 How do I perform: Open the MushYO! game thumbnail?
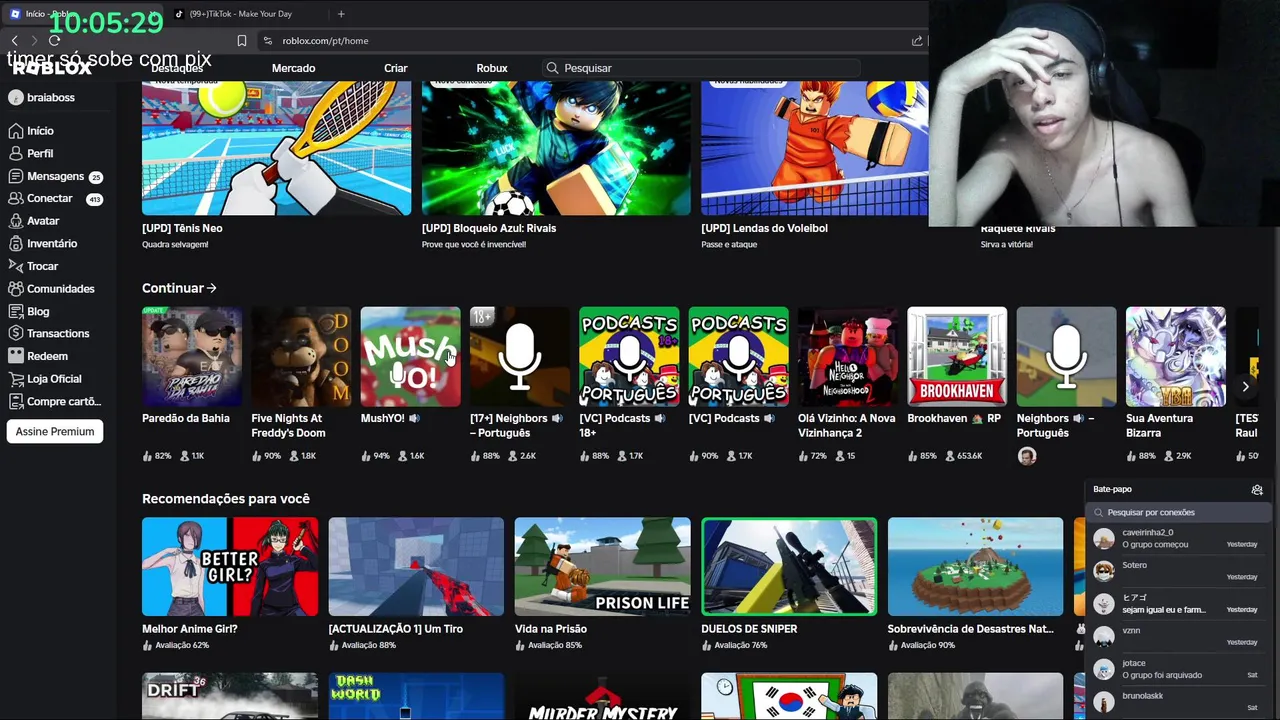pos(410,357)
